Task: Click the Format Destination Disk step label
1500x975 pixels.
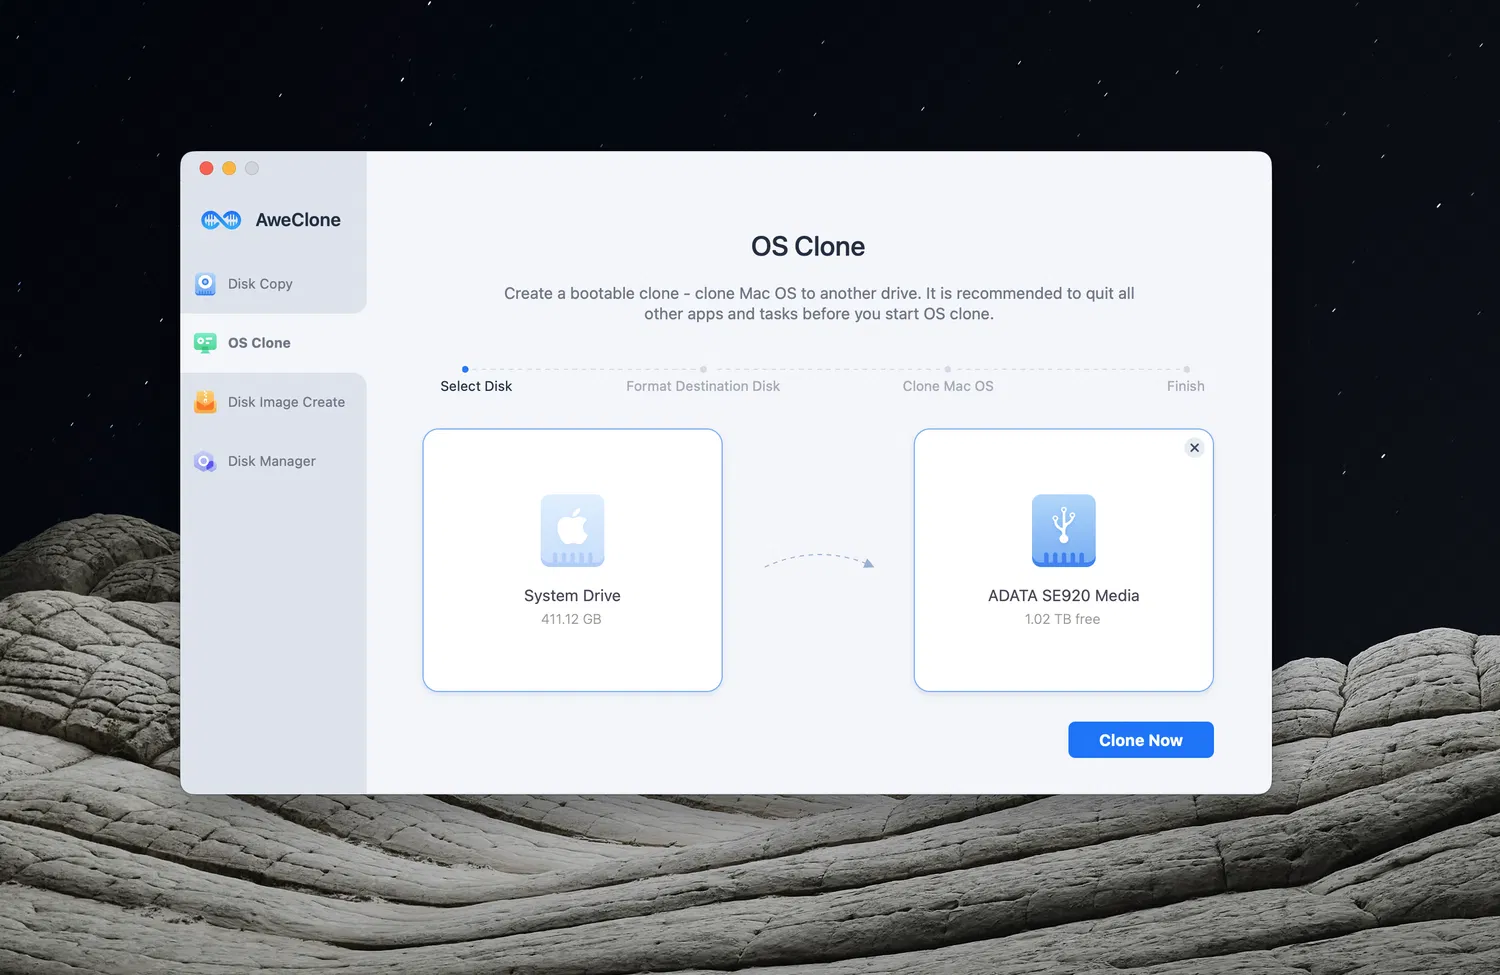Action: tap(703, 386)
